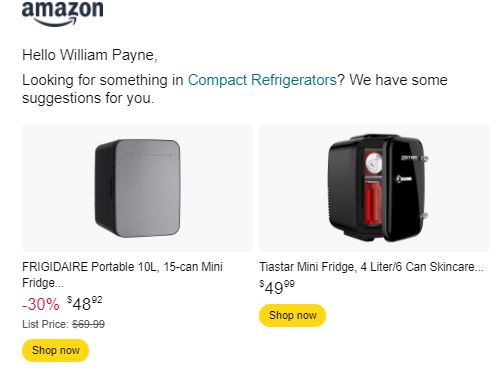Image resolution: width=496 pixels, height=380 pixels.
Task: Open the black Tiastar fridge product image
Action: tap(375, 188)
